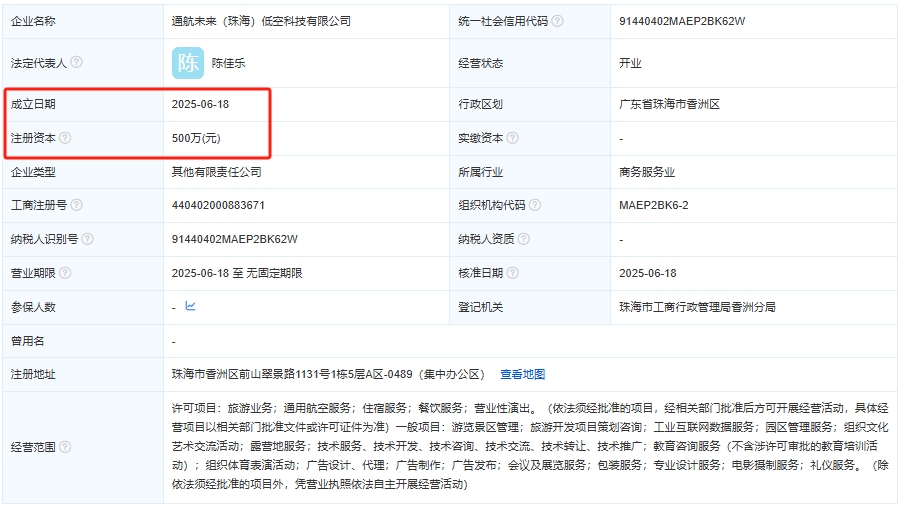The image size is (905, 509).
Task: Click the 行政区划 label
Action: coord(480,104)
